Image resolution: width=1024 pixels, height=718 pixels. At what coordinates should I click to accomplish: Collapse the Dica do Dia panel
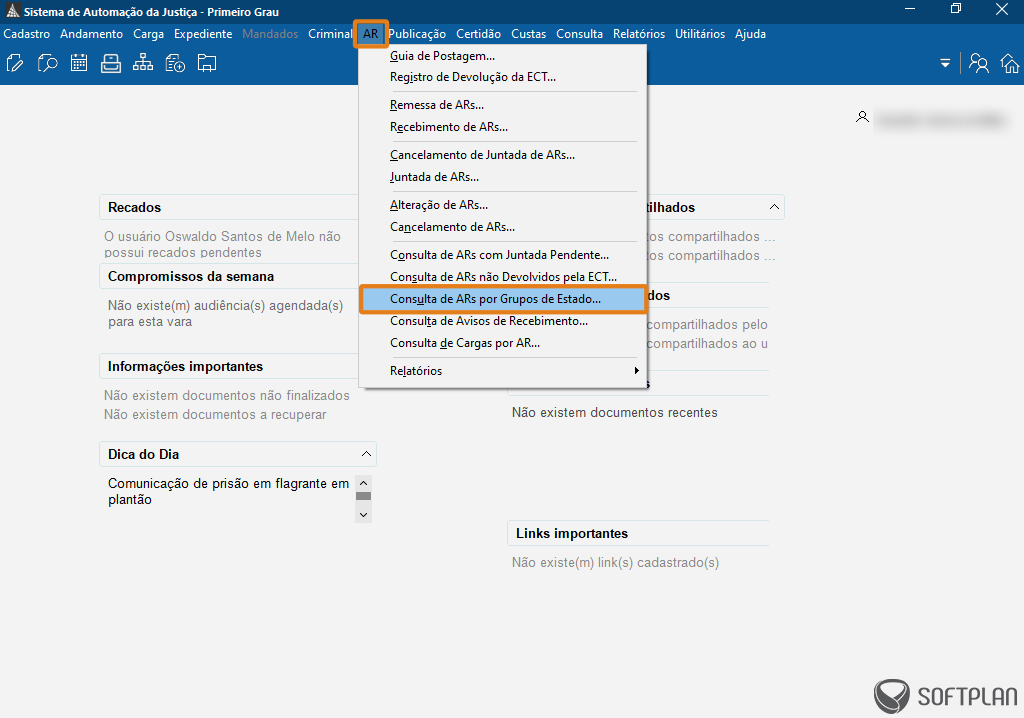366,454
